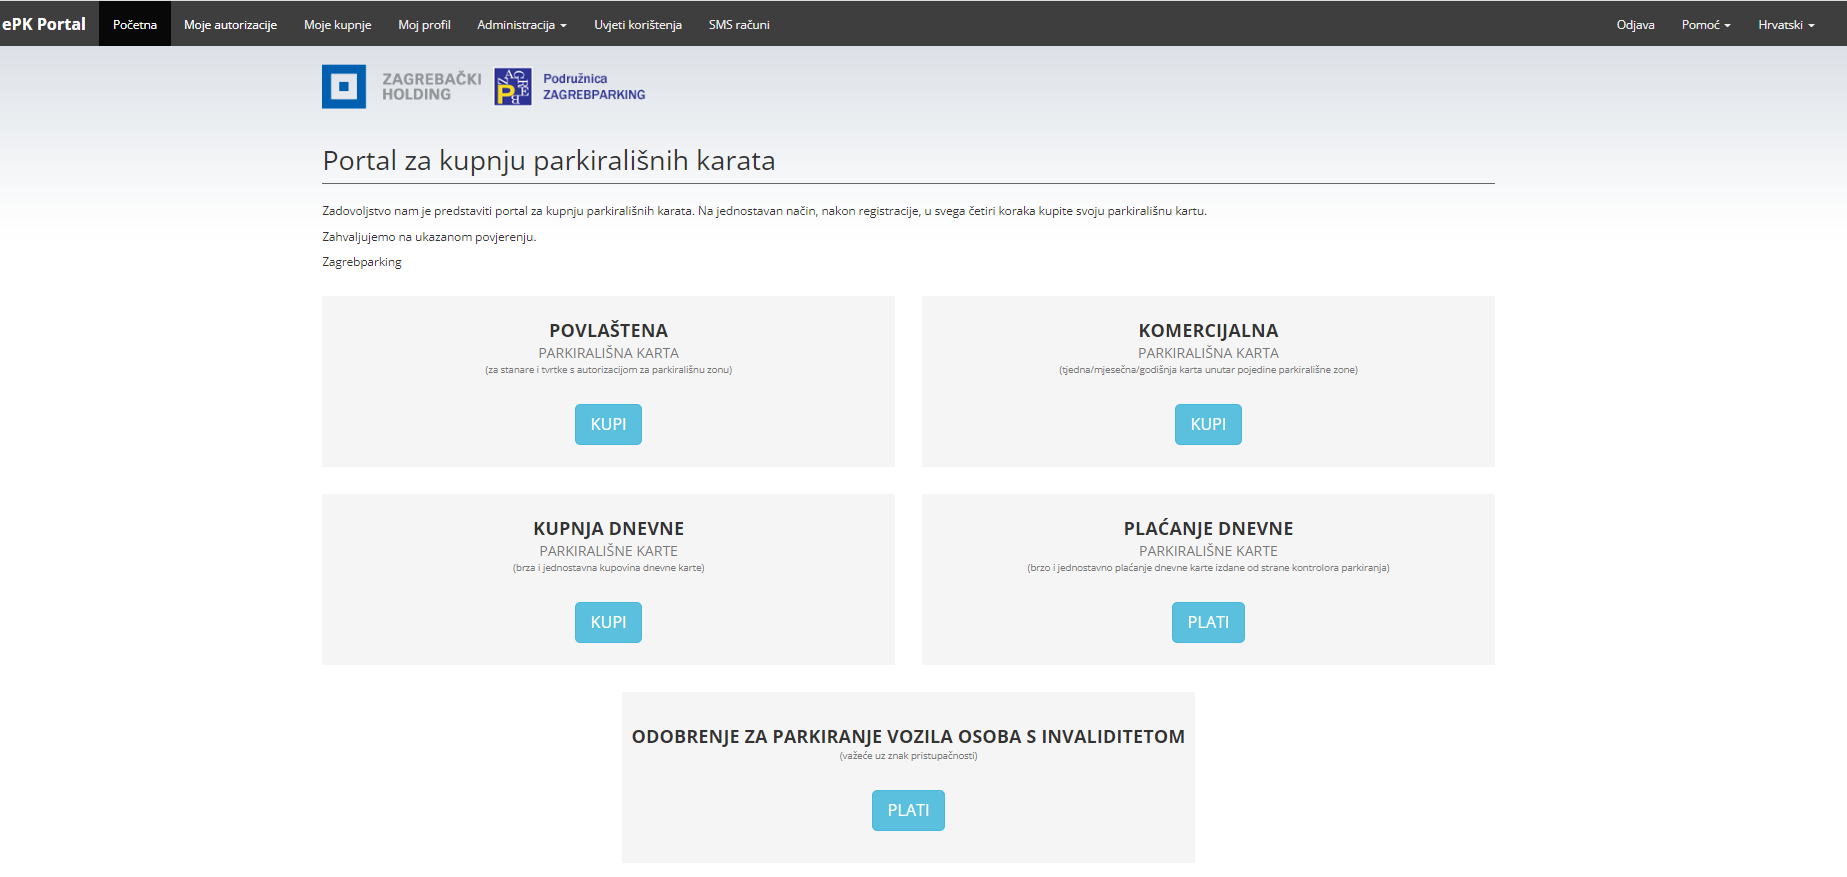Click the Portal za kupnju parkirališnih karata heading
Viewport: 1847px width, 877px height.
click(x=548, y=161)
